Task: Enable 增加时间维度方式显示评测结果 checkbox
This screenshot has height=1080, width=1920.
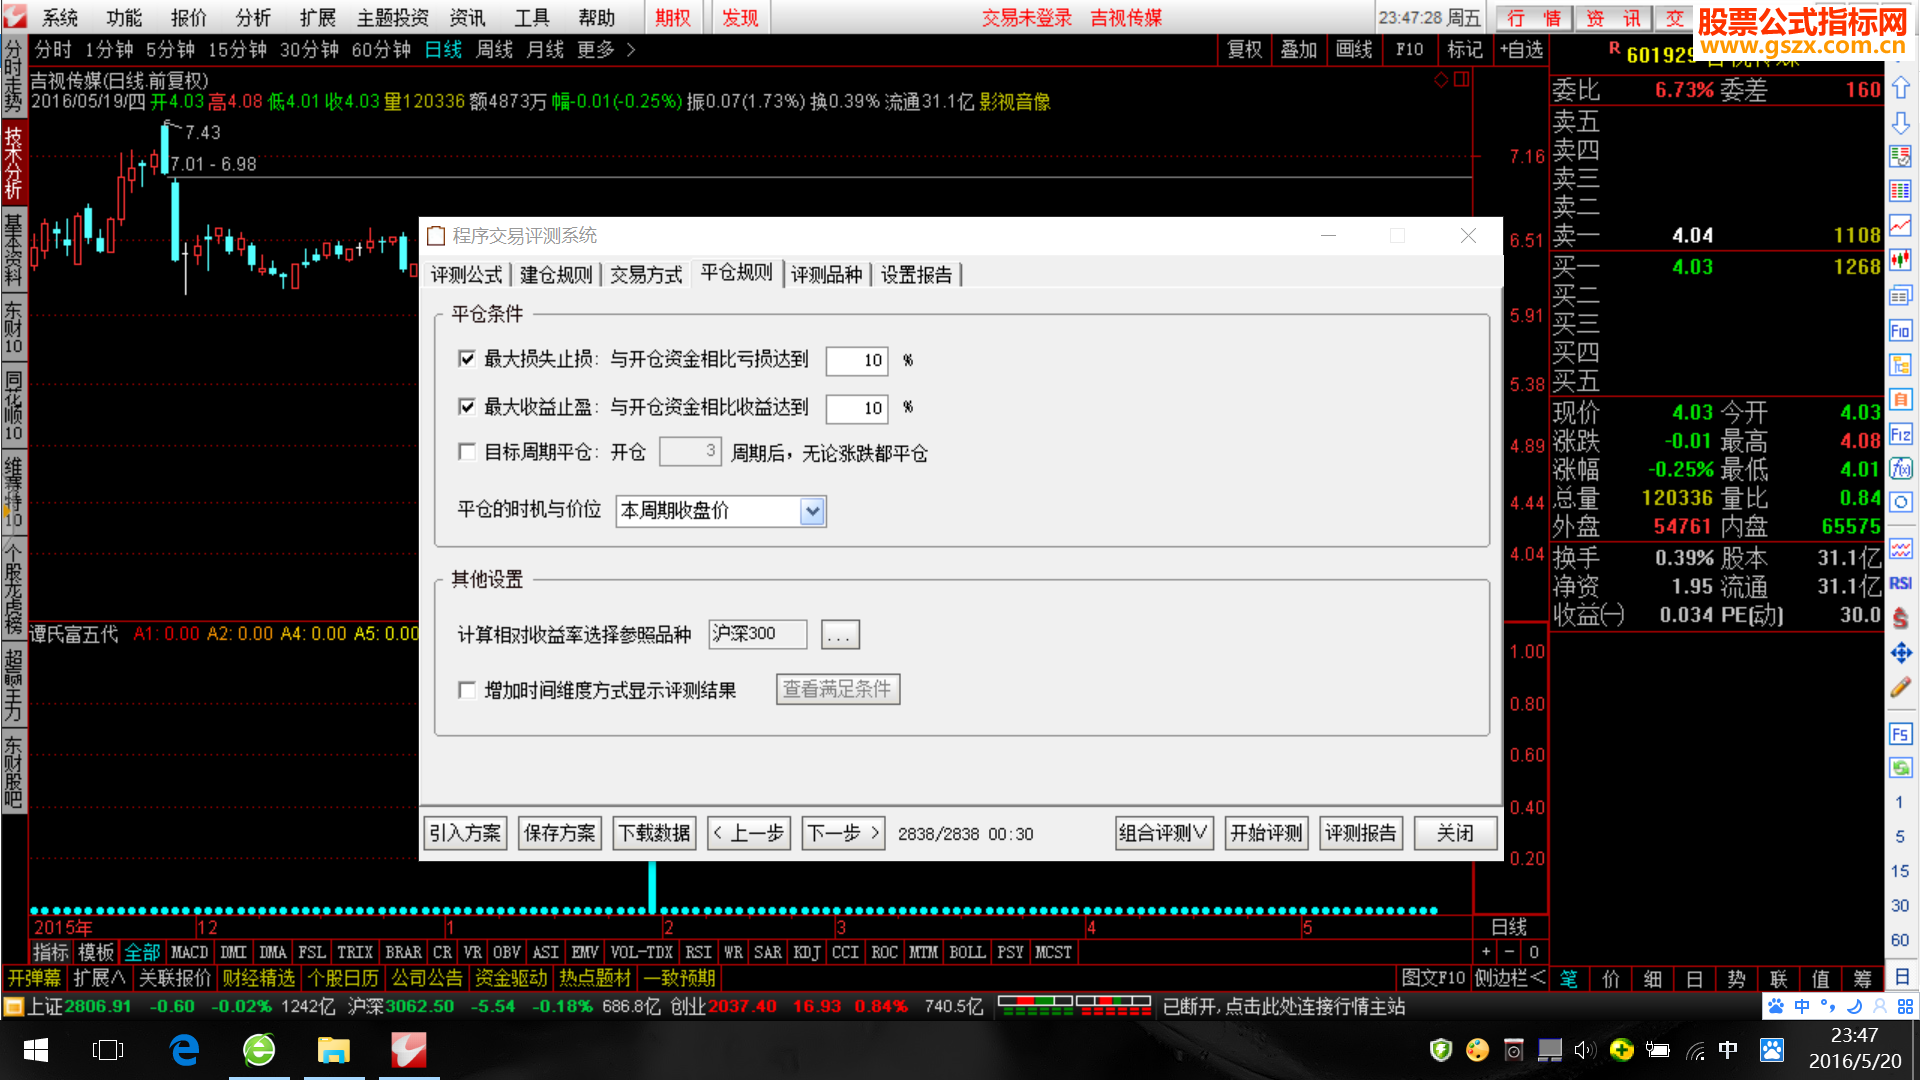Action: (x=467, y=690)
